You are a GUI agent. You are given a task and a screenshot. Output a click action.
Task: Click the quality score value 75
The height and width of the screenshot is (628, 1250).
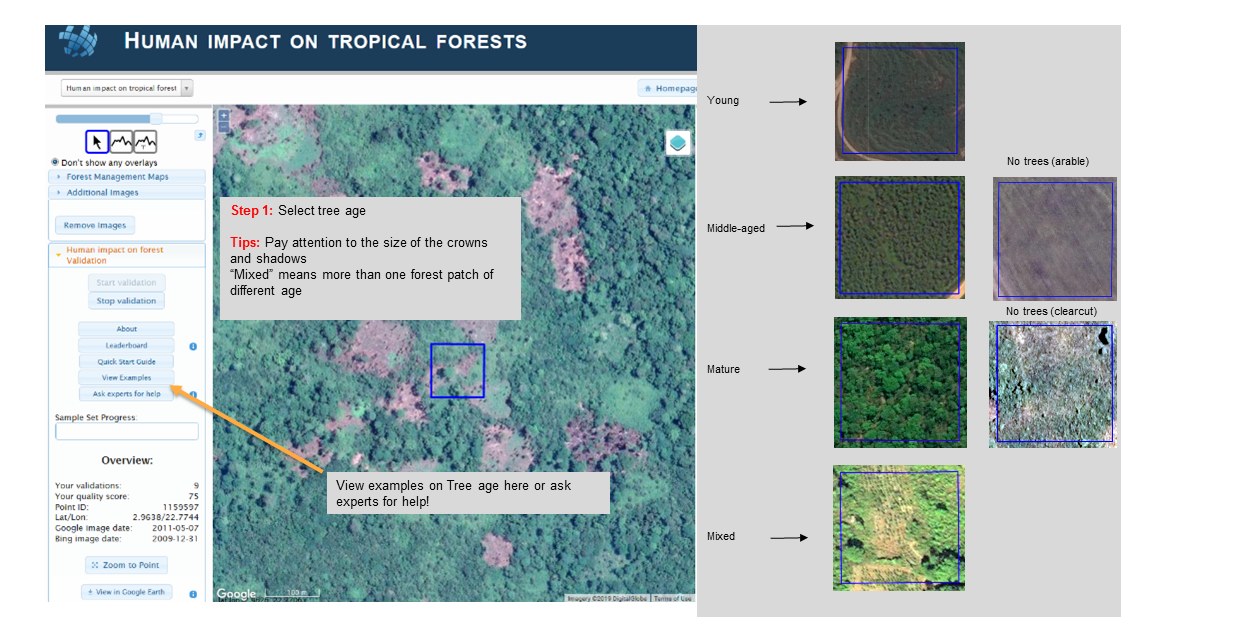pyautogui.click(x=193, y=496)
